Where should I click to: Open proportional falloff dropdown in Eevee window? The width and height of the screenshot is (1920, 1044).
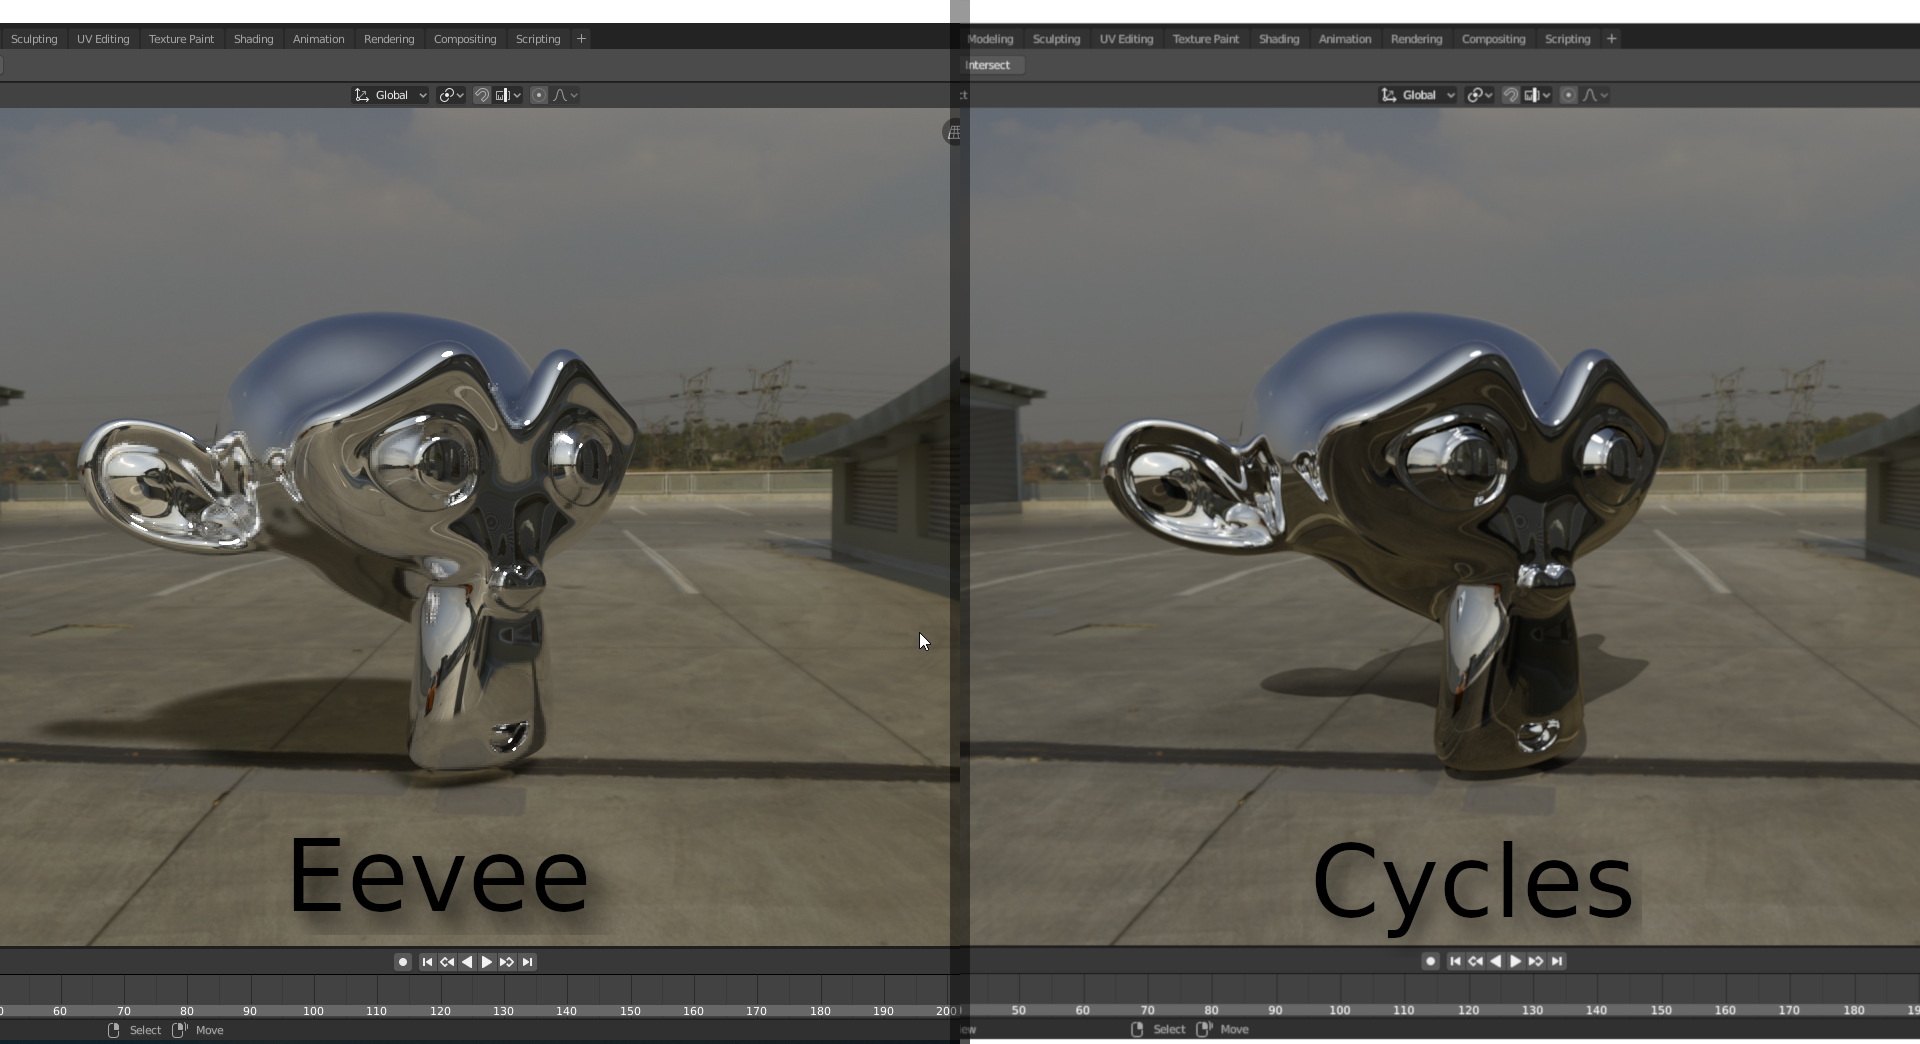(565, 95)
